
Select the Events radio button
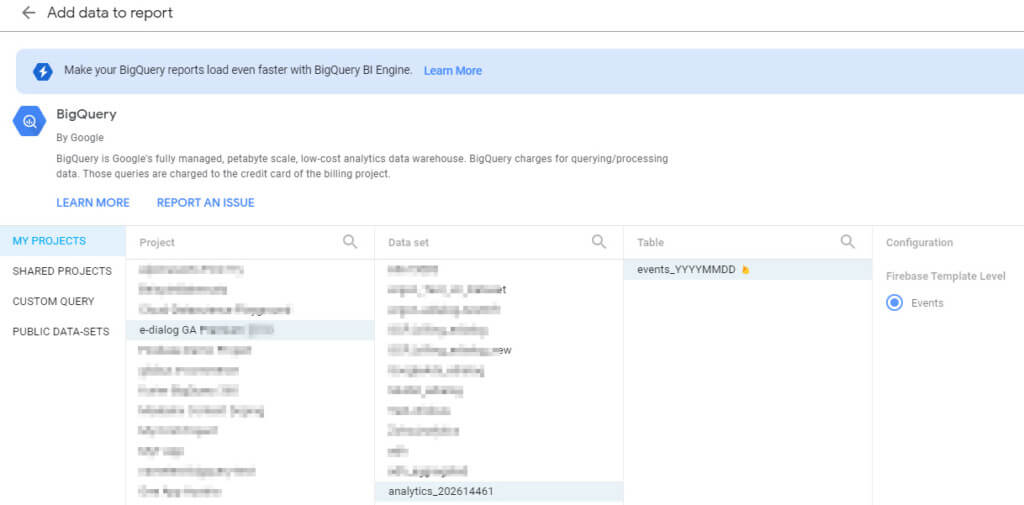tap(895, 303)
